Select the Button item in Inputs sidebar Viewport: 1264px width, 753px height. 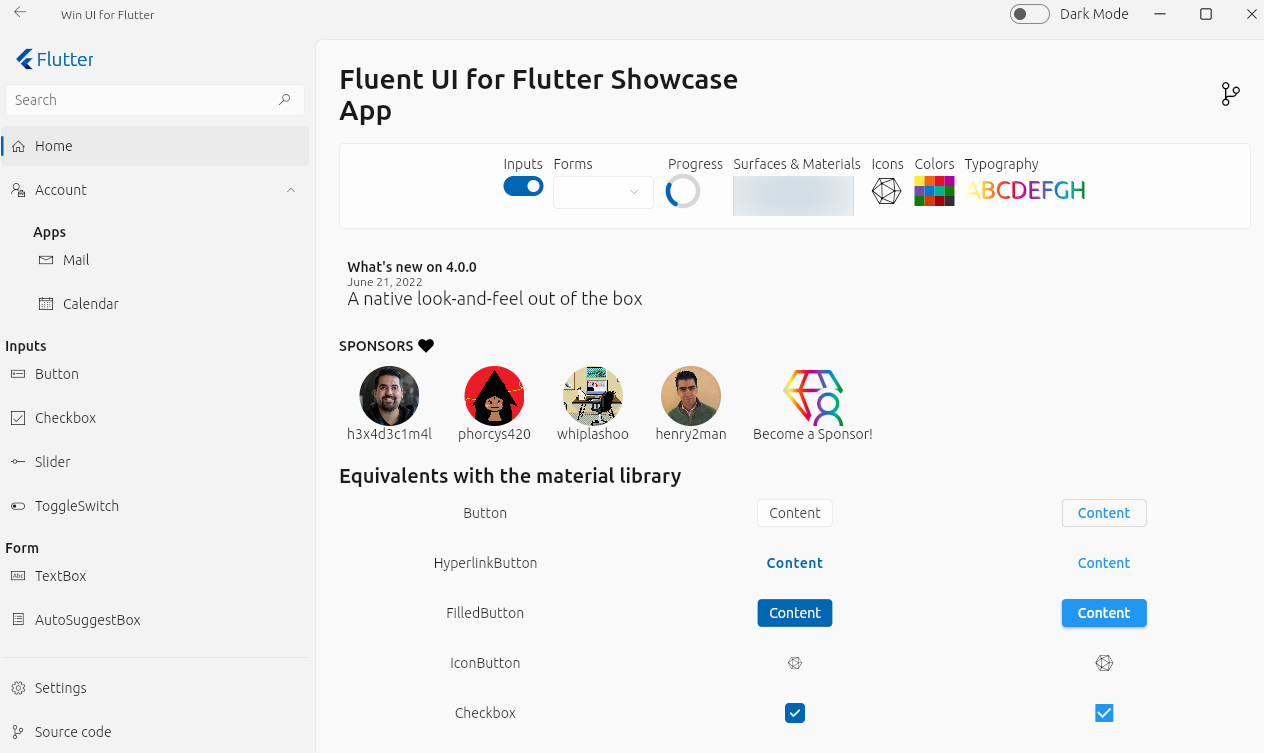[58, 373]
